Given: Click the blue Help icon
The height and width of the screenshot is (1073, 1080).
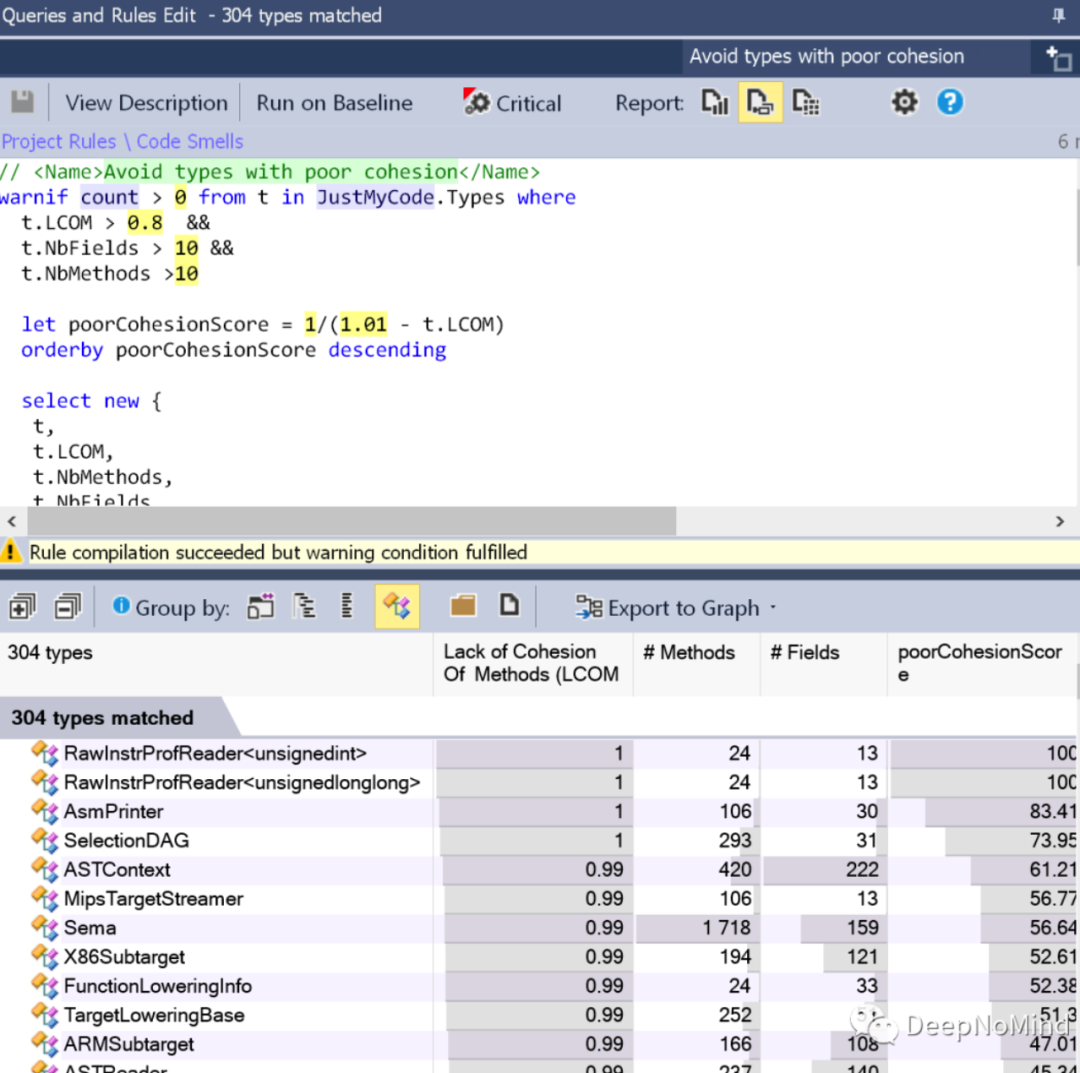Looking at the screenshot, I should tap(949, 101).
